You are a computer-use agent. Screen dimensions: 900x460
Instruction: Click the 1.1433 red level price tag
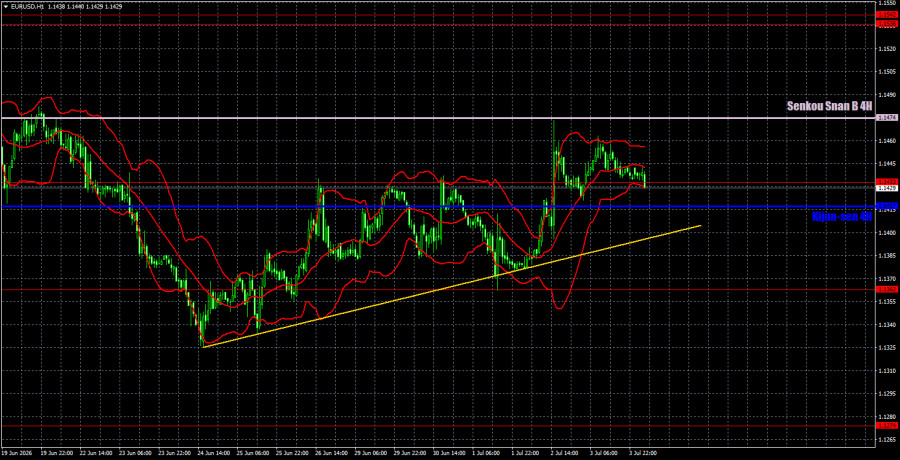click(x=885, y=181)
